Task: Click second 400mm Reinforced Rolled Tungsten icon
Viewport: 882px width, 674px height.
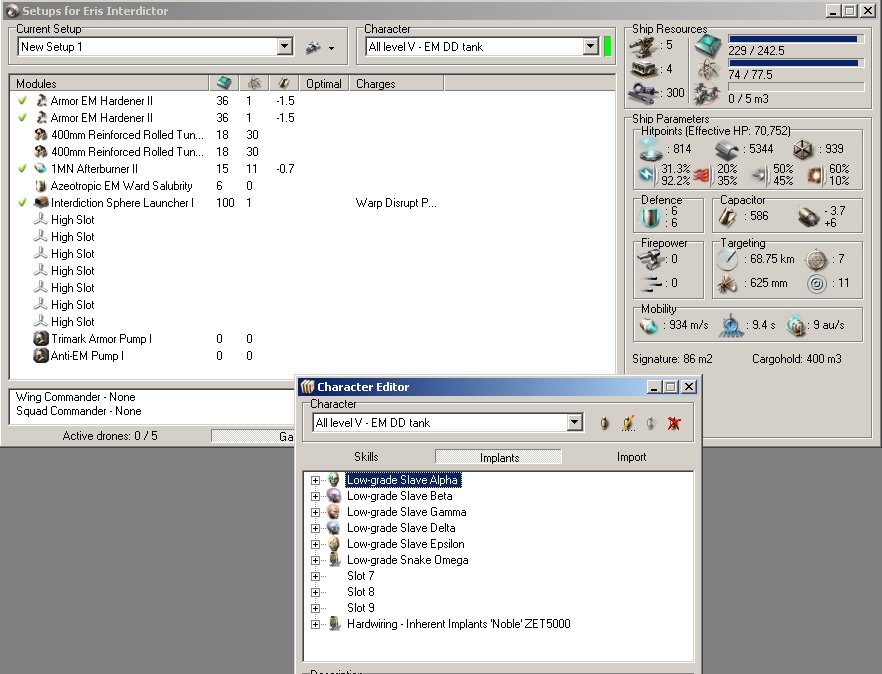Action: tap(40, 151)
